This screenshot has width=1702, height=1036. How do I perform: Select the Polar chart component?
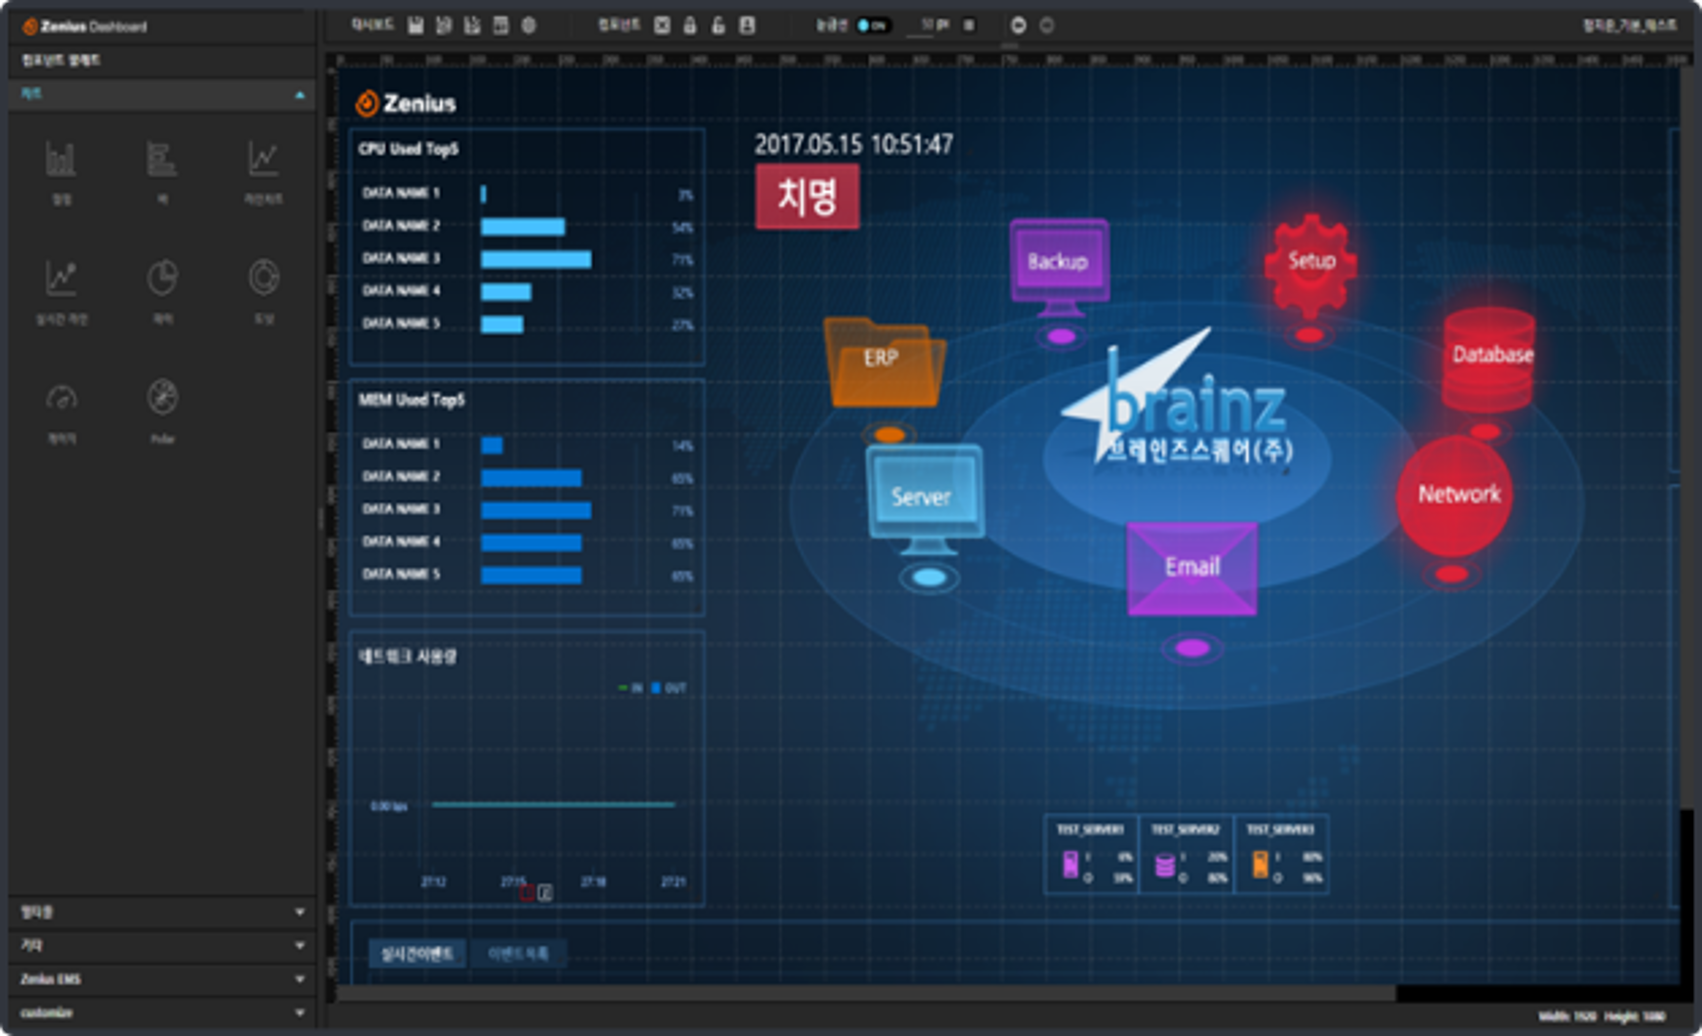click(162, 398)
